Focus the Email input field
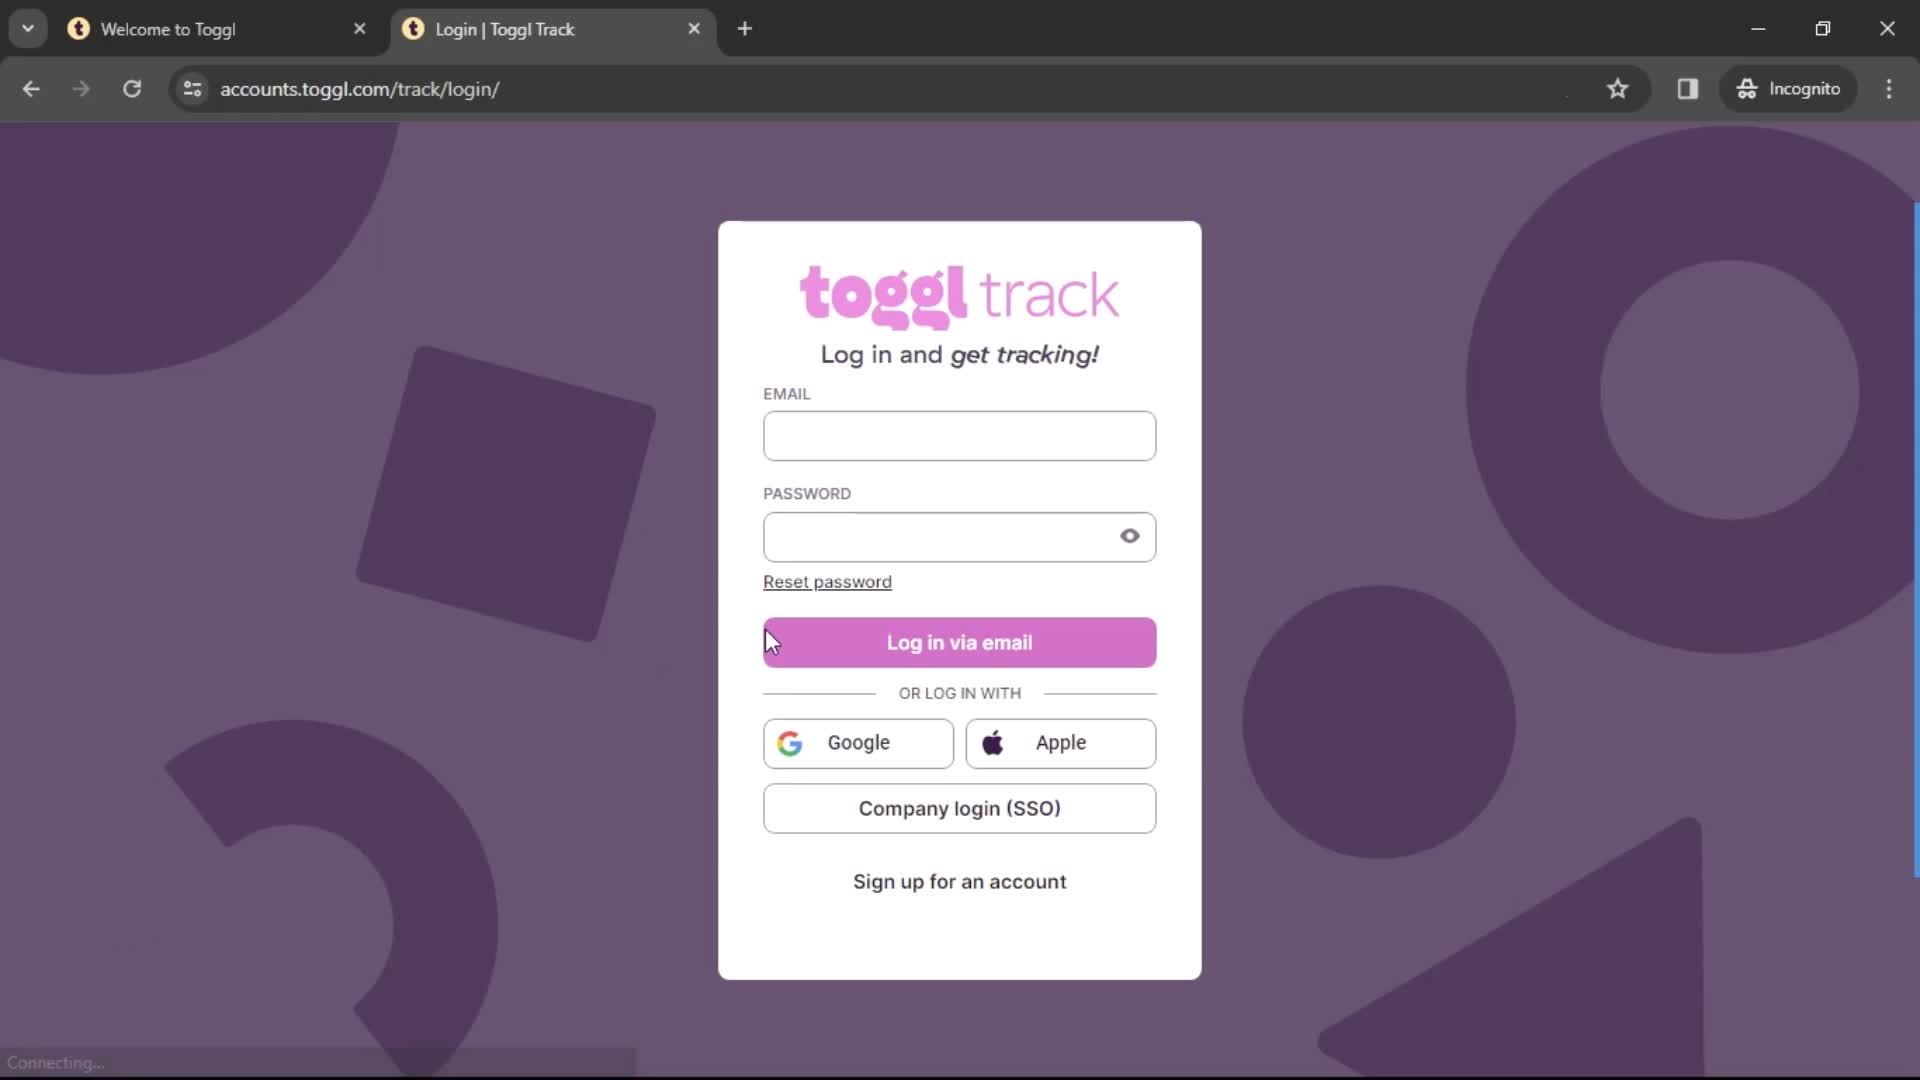 [959, 436]
